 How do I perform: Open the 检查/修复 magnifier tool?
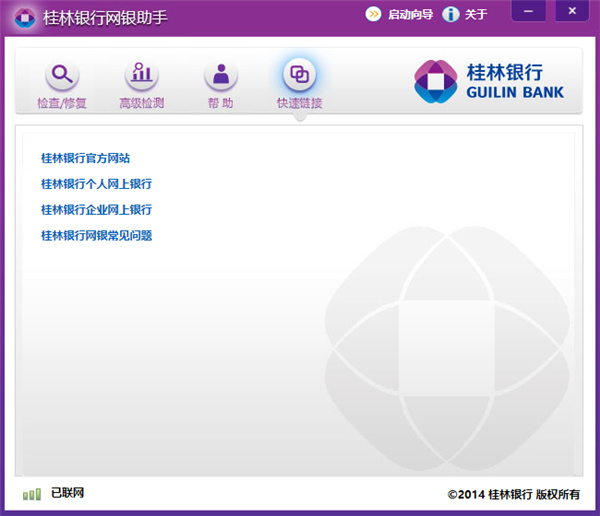coord(62,74)
